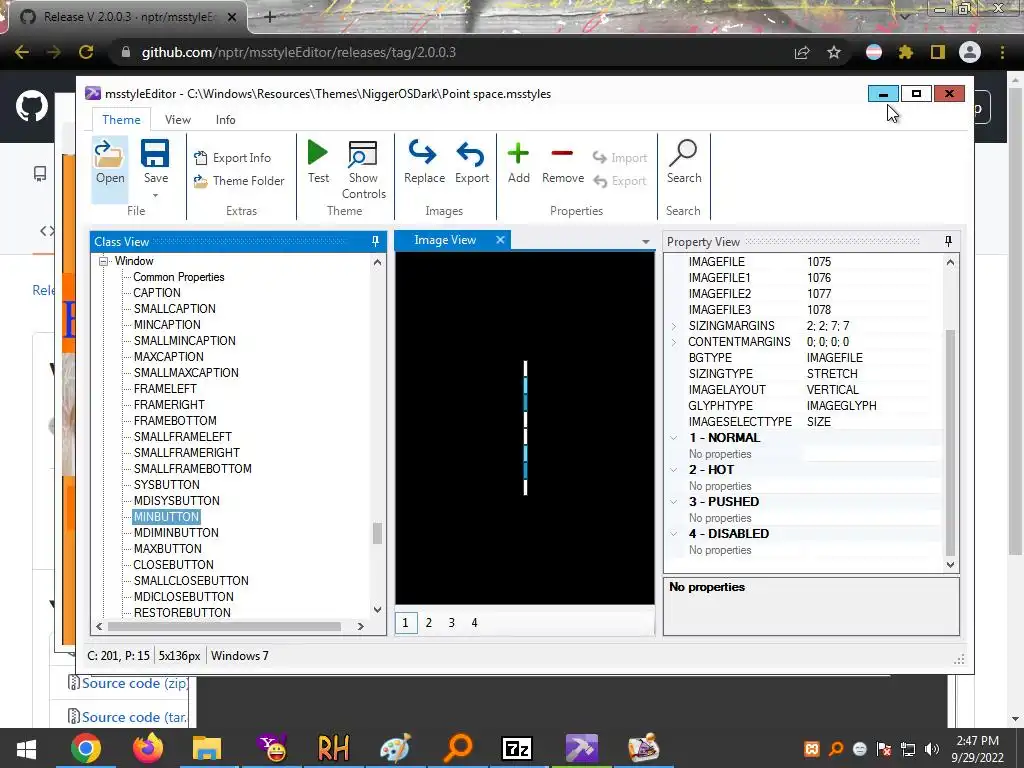Image resolution: width=1024 pixels, height=768 pixels.
Task: Open Chrome extensions puzzle icon
Action: [906, 52]
